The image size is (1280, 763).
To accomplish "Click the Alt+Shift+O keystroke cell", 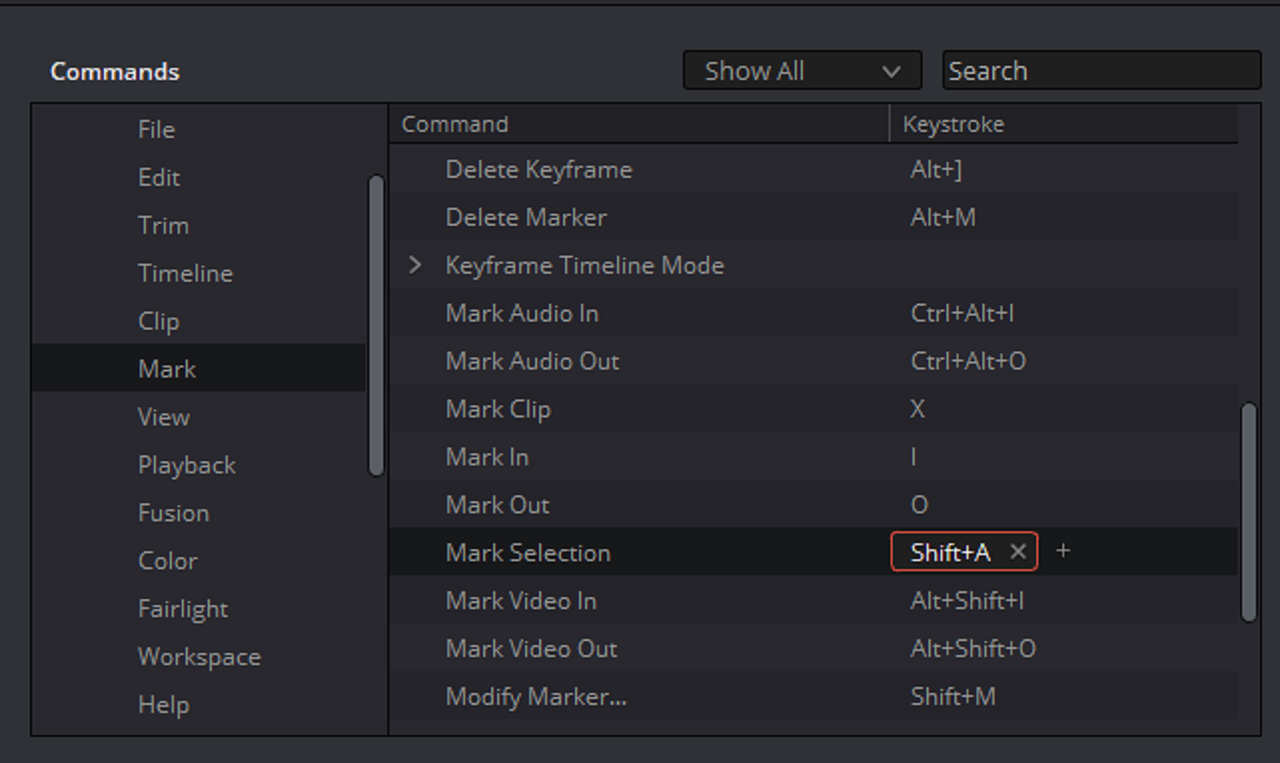I will [x=973, y=649].
